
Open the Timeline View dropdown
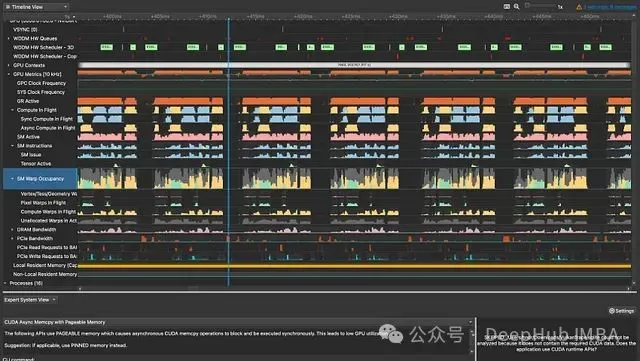[36, 7]
